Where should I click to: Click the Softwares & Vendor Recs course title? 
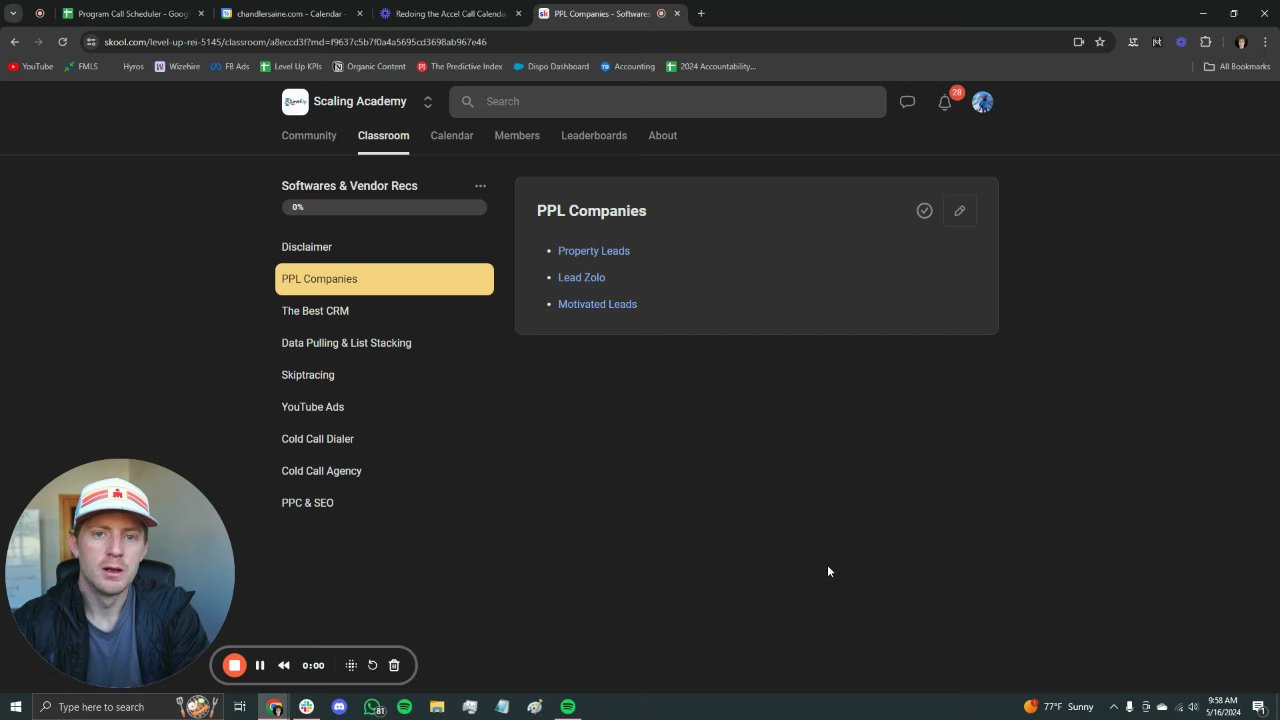(349, 186)
